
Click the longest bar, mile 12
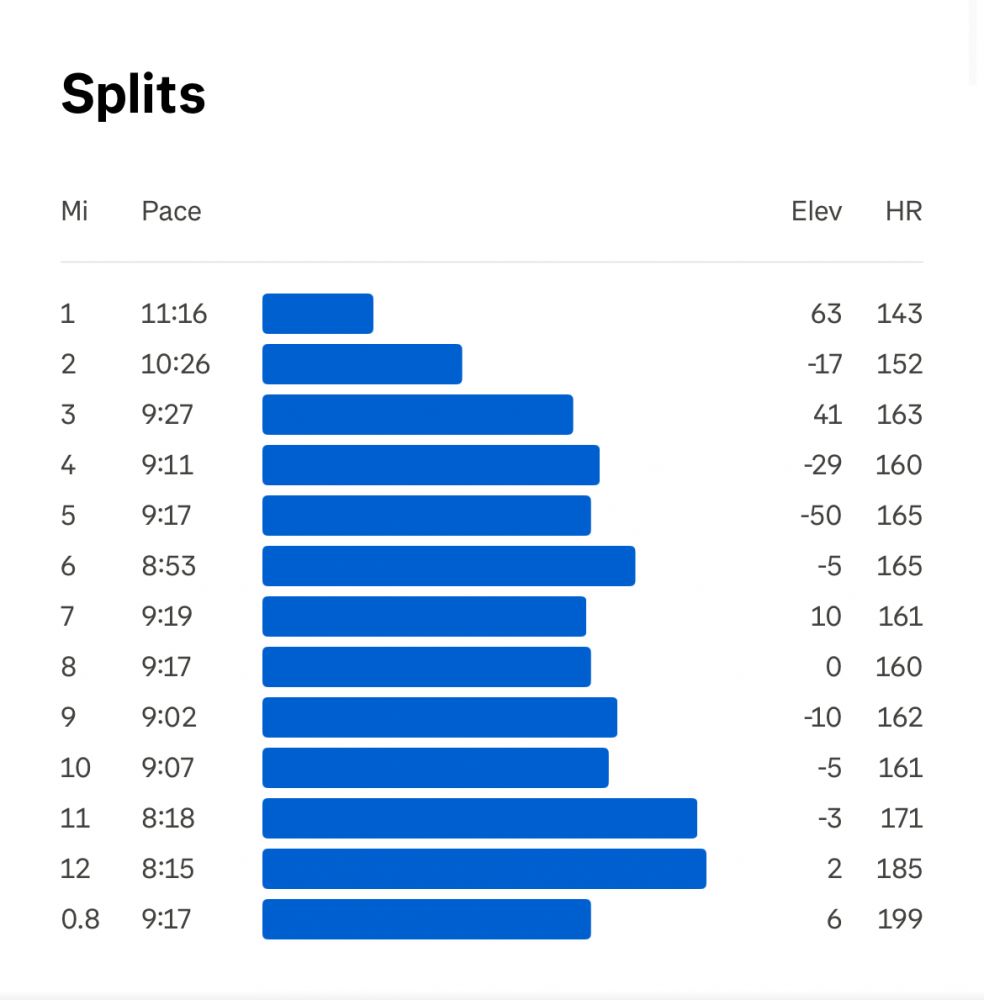(x=484, y=869)
